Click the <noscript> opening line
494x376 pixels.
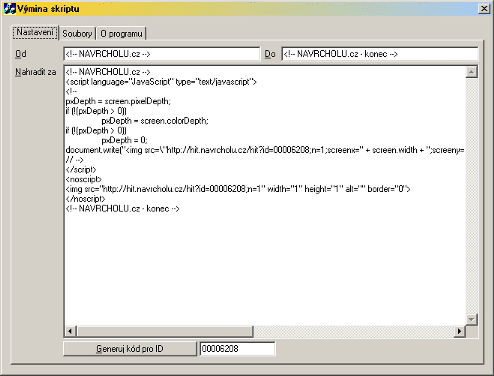83,179
